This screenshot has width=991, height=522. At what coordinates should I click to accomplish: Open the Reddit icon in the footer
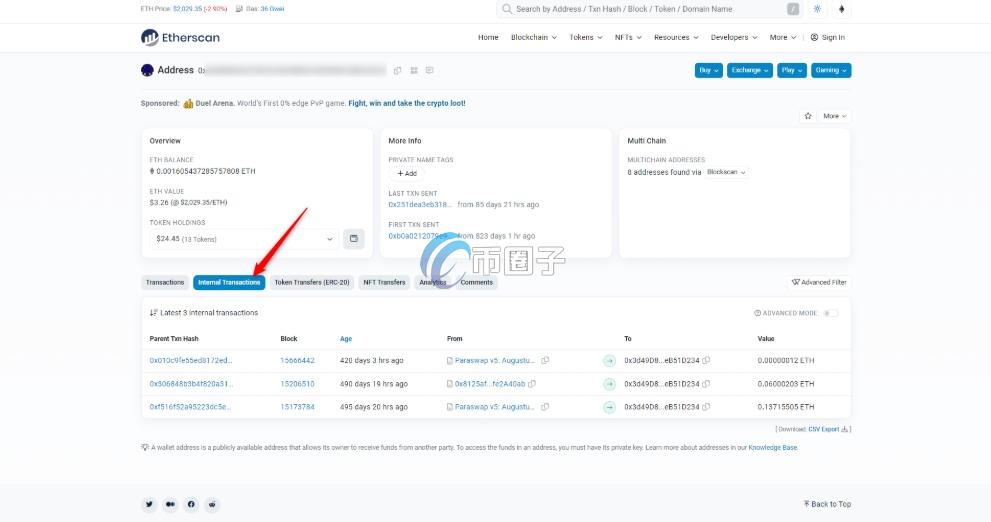tap(212, 504)
